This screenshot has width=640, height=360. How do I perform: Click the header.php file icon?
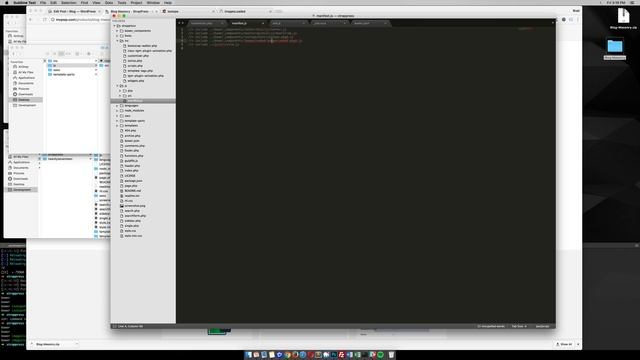coord(122,166)
